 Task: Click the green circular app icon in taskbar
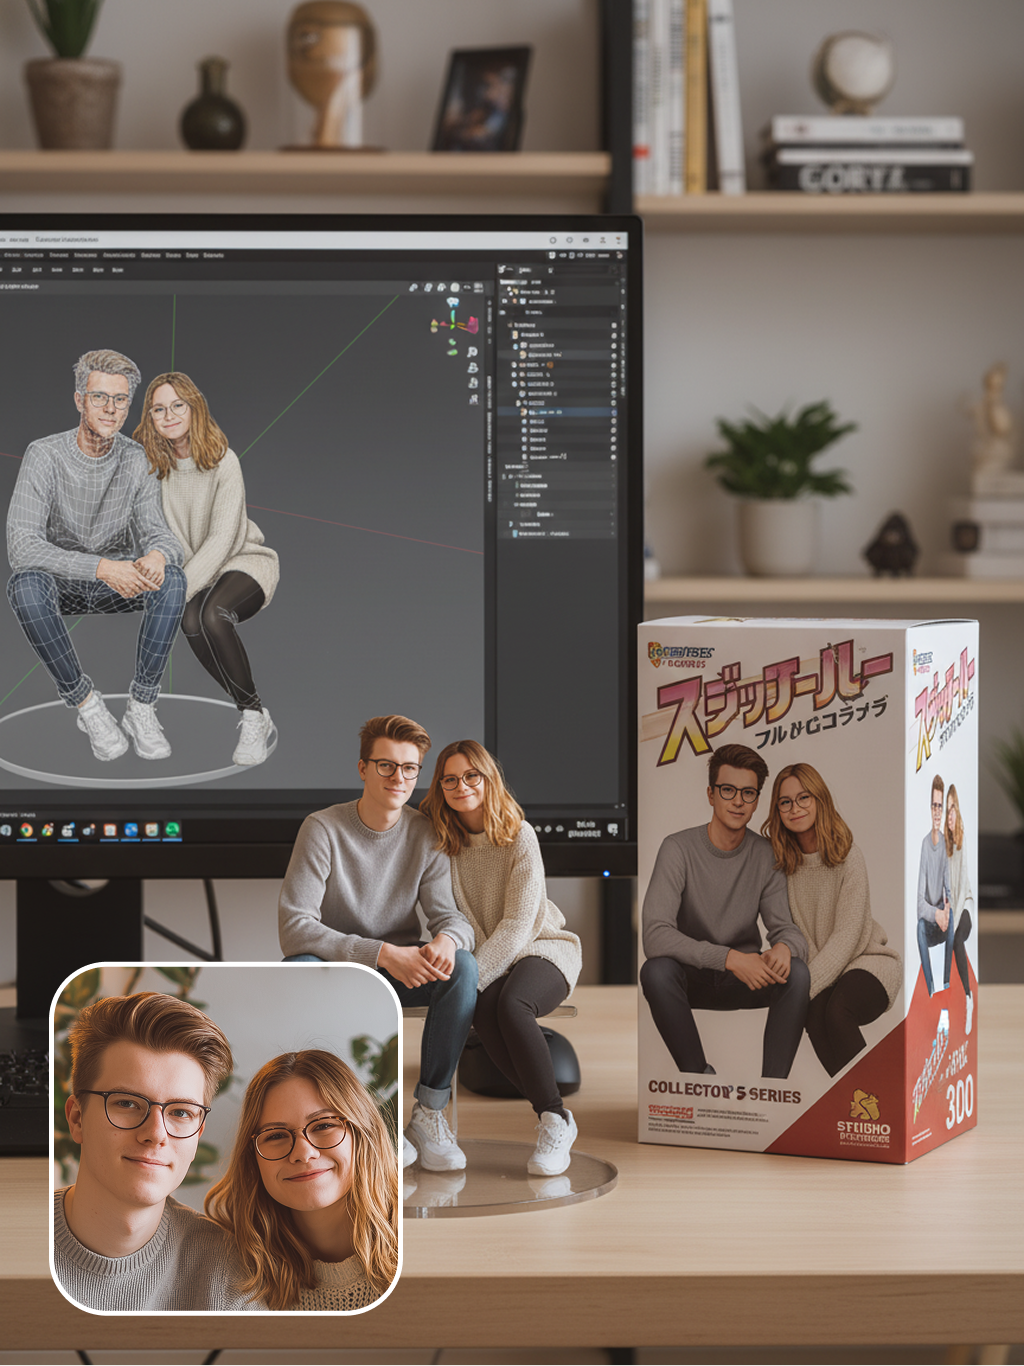(172, 829)
